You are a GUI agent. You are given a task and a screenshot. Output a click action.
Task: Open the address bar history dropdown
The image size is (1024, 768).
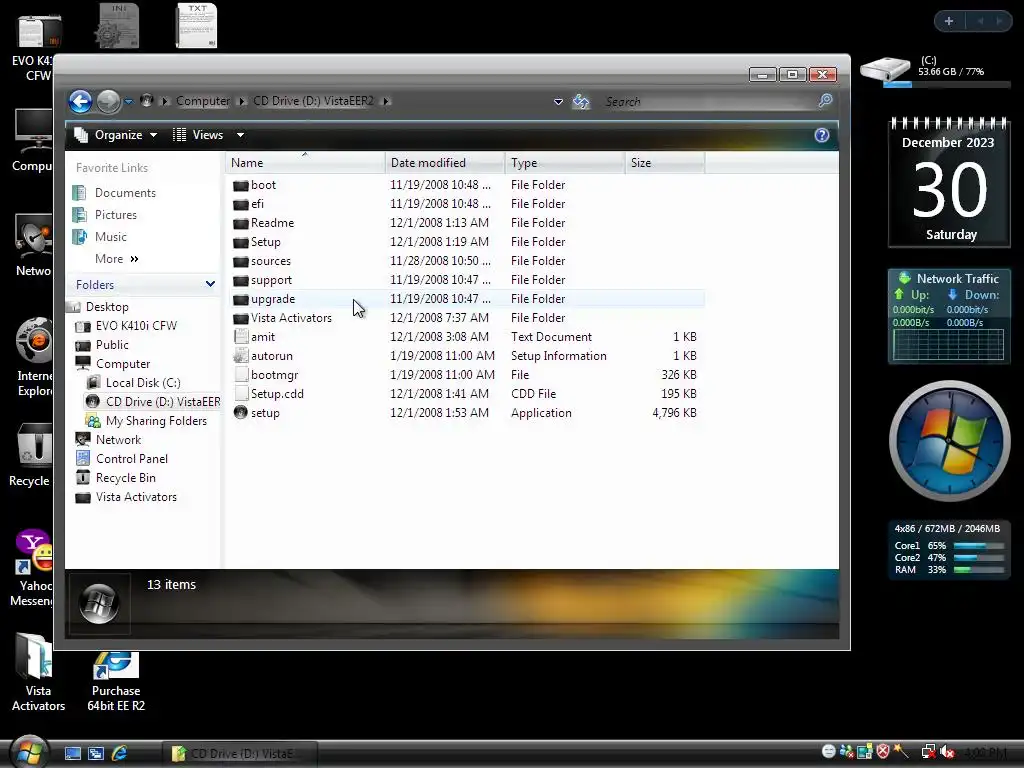(558, 102)
